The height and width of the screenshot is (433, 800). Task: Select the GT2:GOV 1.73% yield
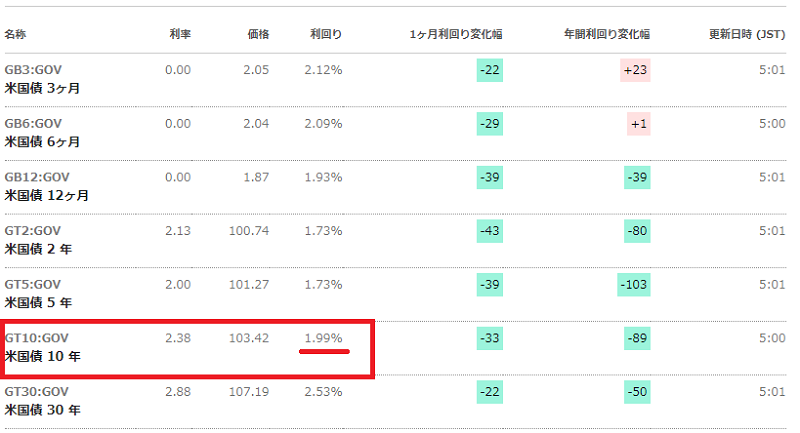(323, 231)
